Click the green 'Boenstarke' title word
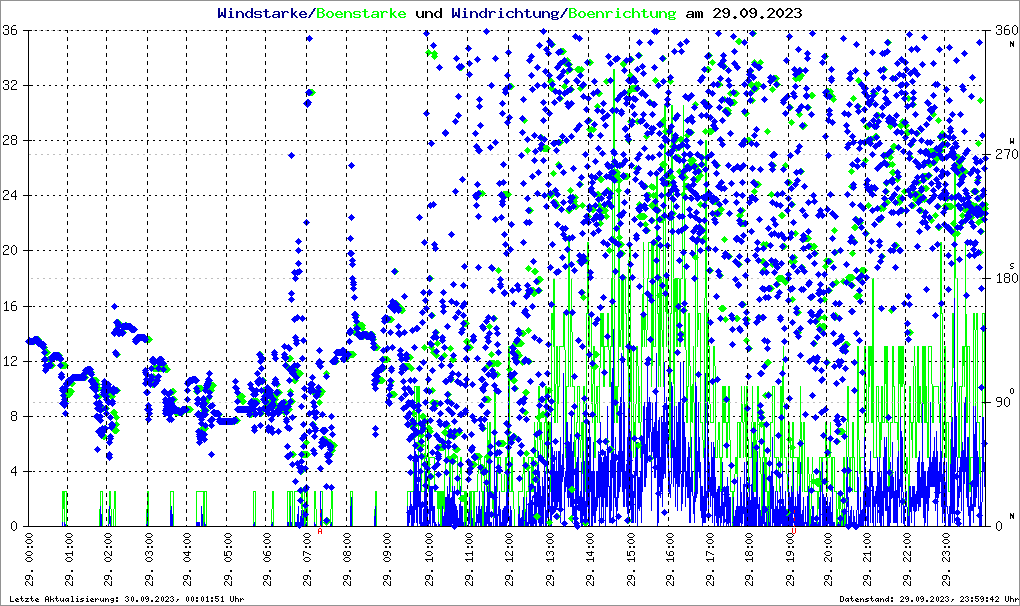The width and height of the screenshot is (1020, 606). (360, 13)
